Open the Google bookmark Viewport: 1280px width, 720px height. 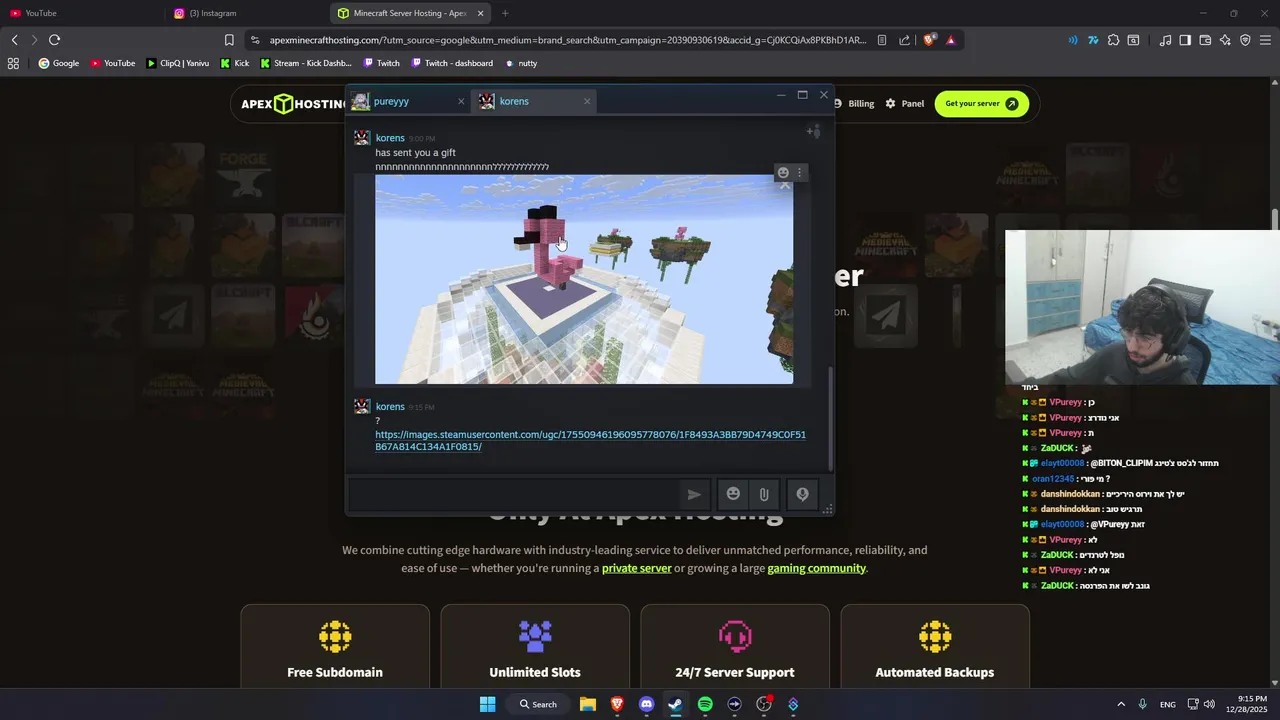(x=58, y=63)
